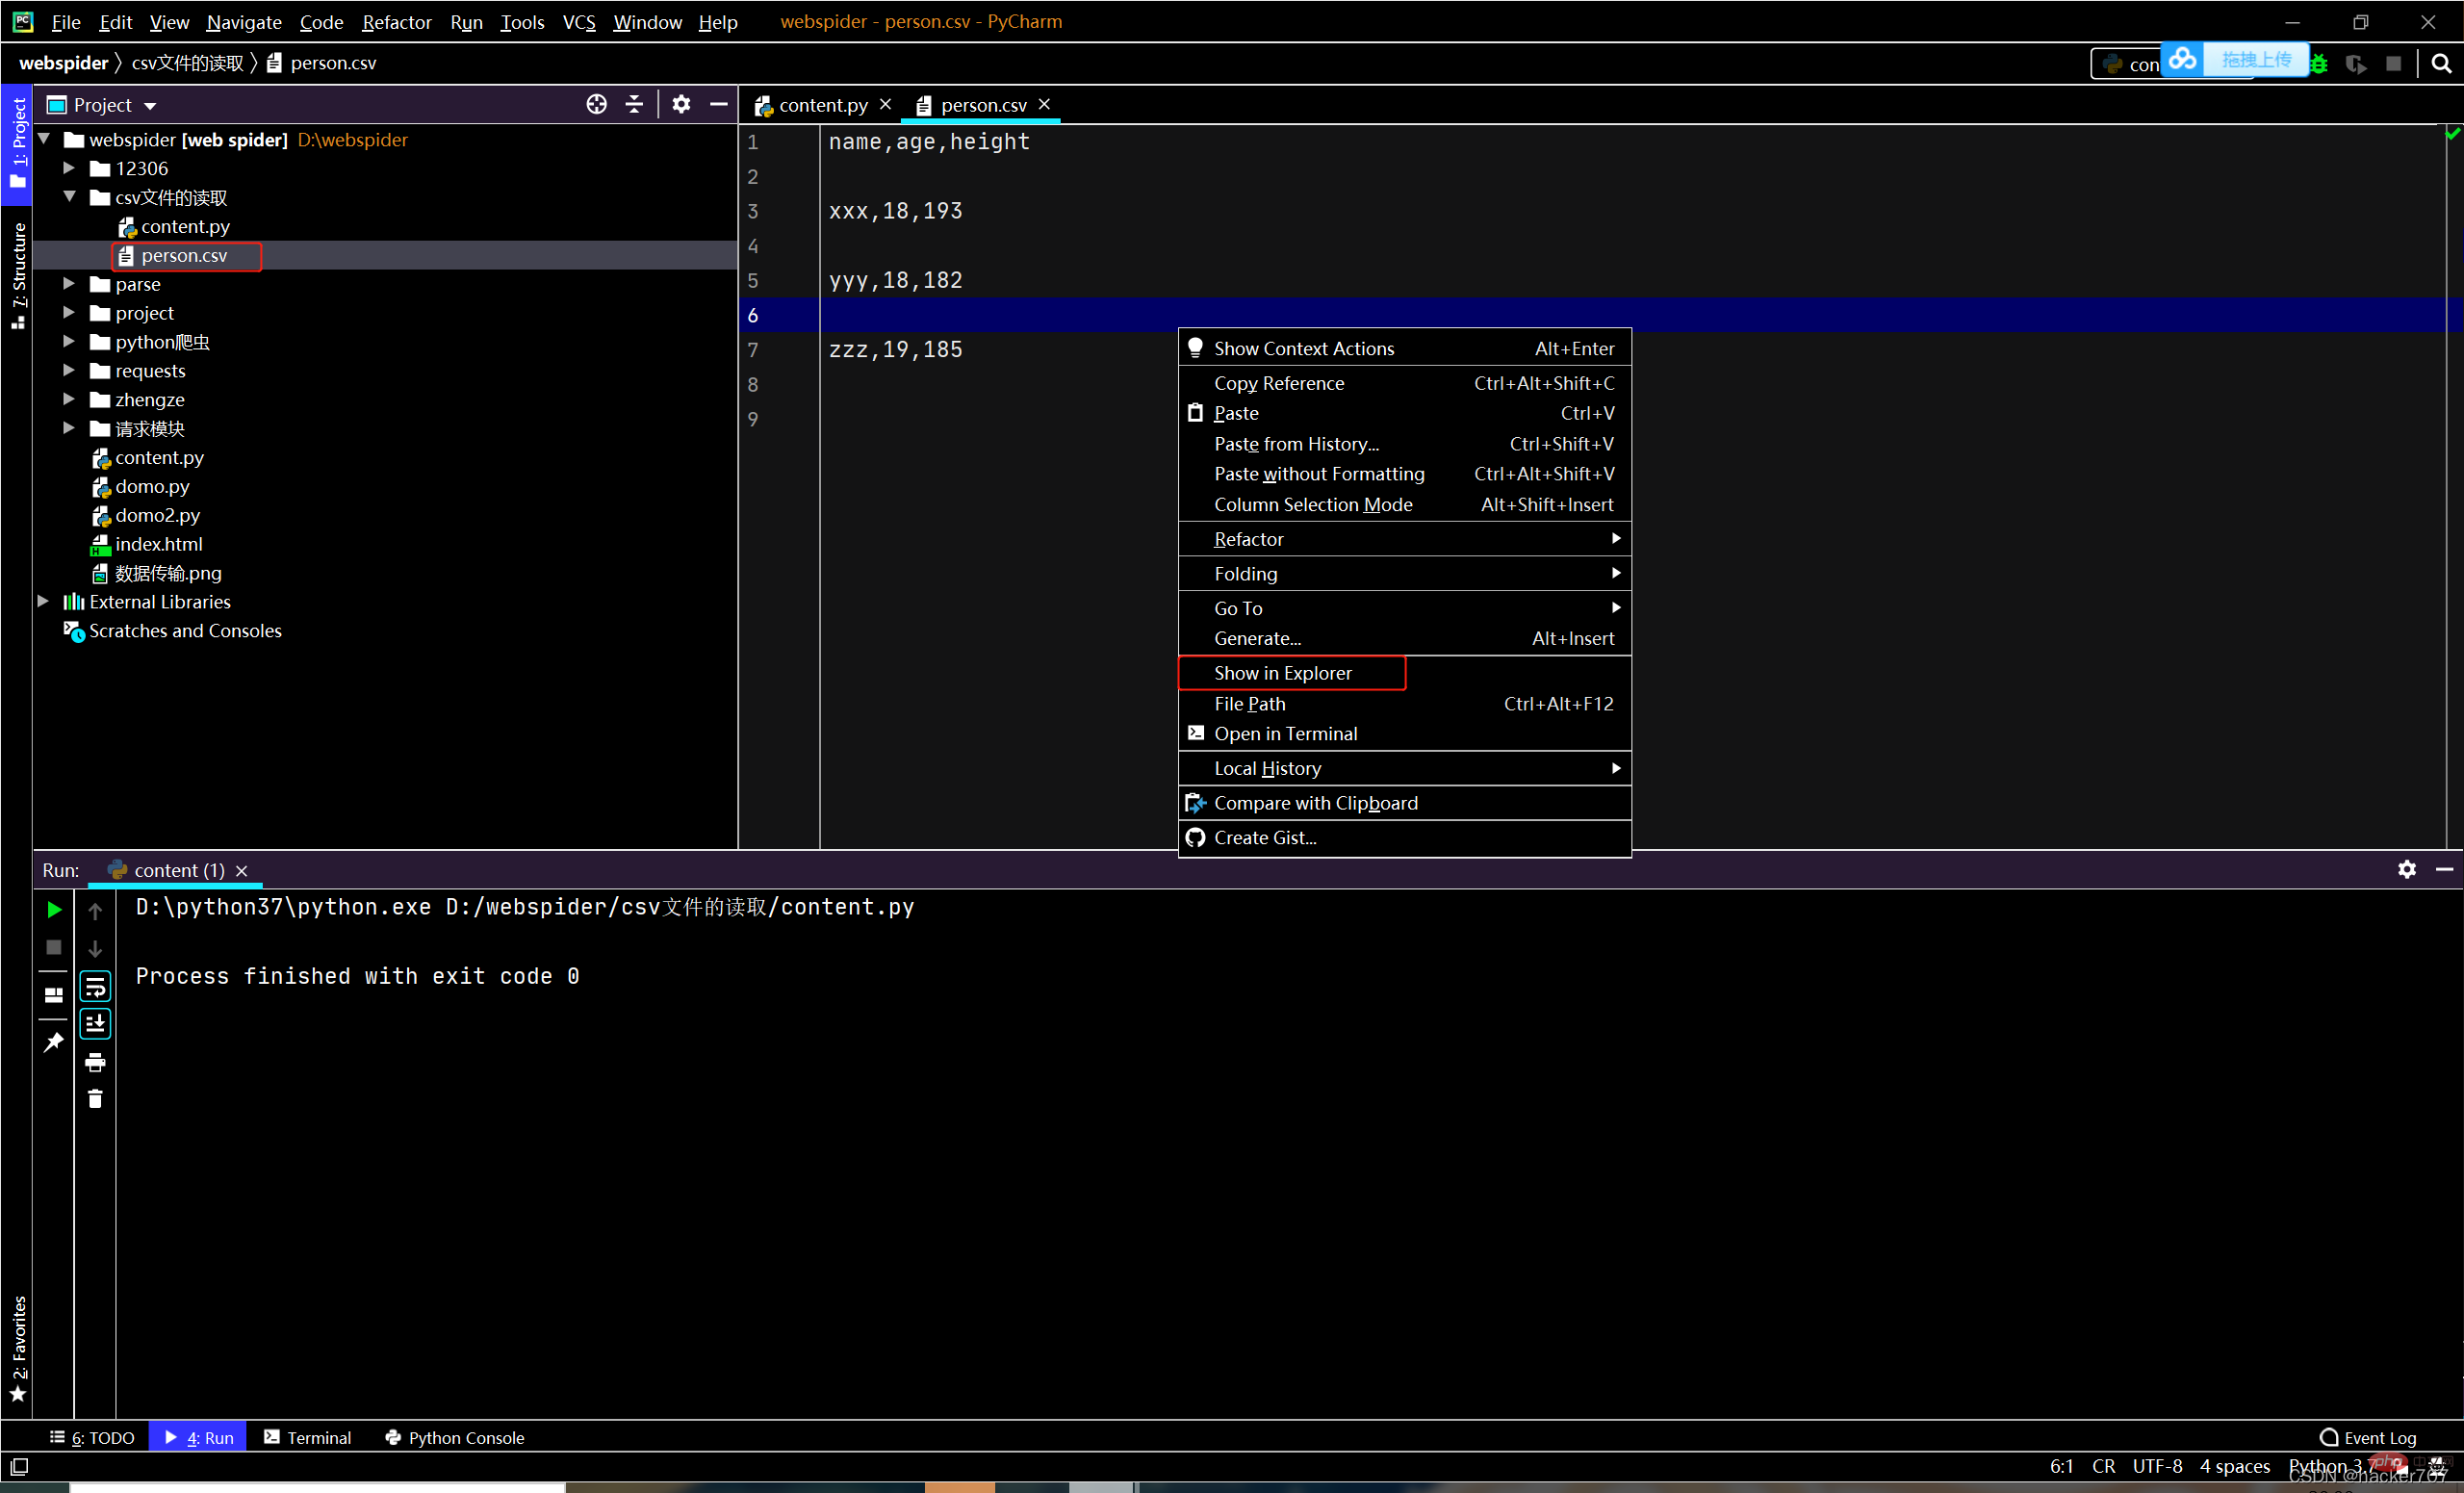
Task: Click the Scroll down icon in Run panel
Action: (97, 949)
